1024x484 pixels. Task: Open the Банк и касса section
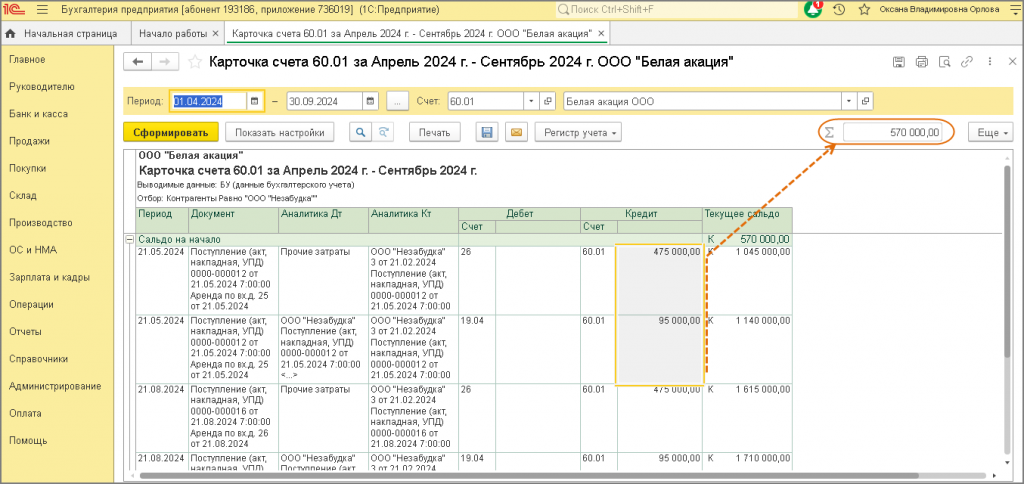[39, 114]
